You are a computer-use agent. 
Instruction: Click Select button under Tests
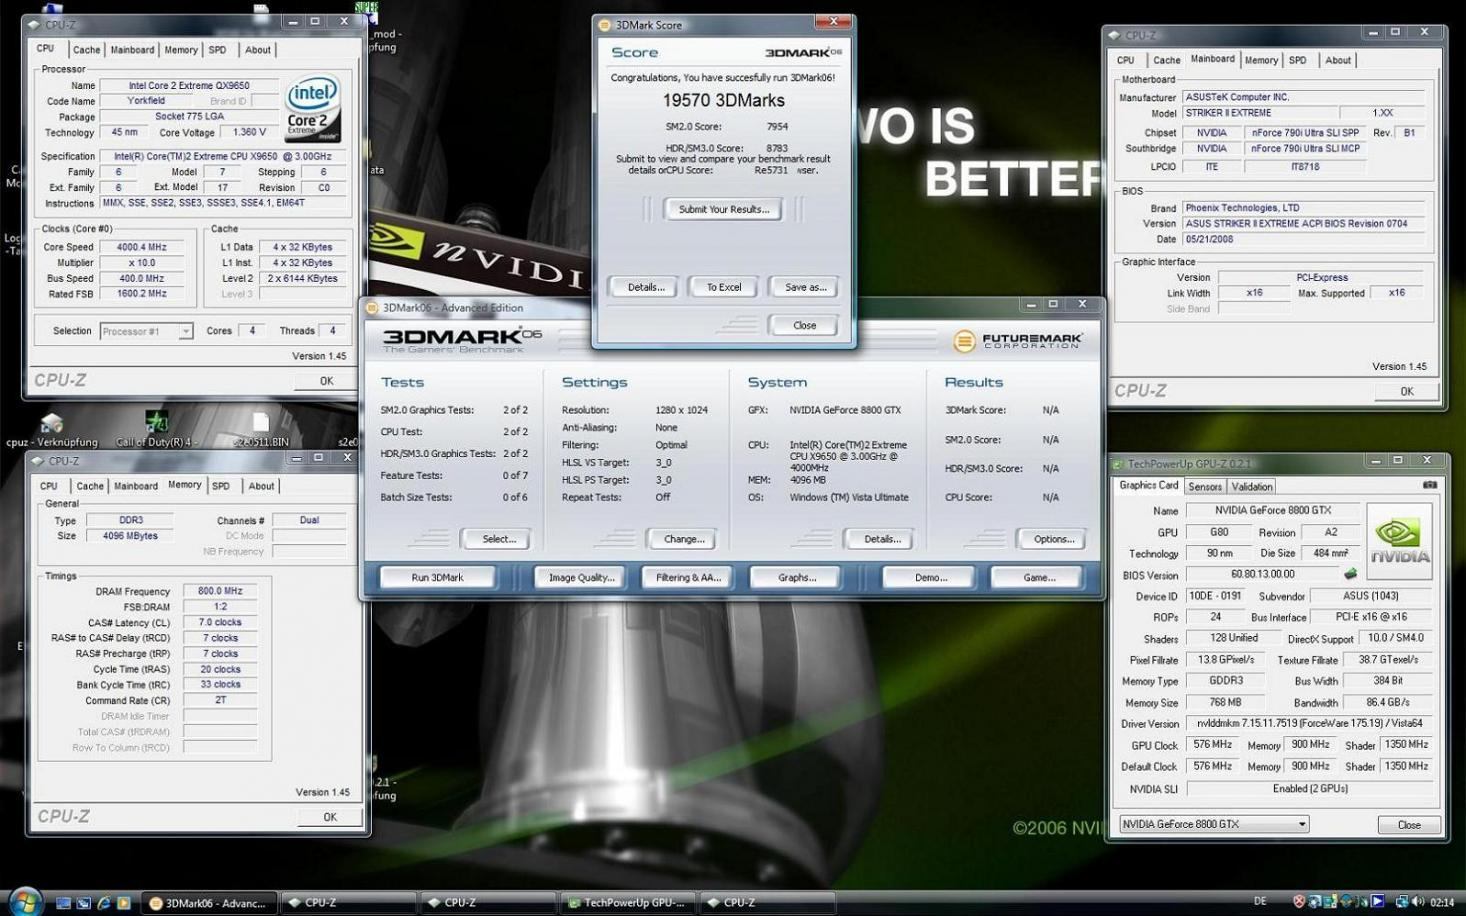click(x=499, y=539)
